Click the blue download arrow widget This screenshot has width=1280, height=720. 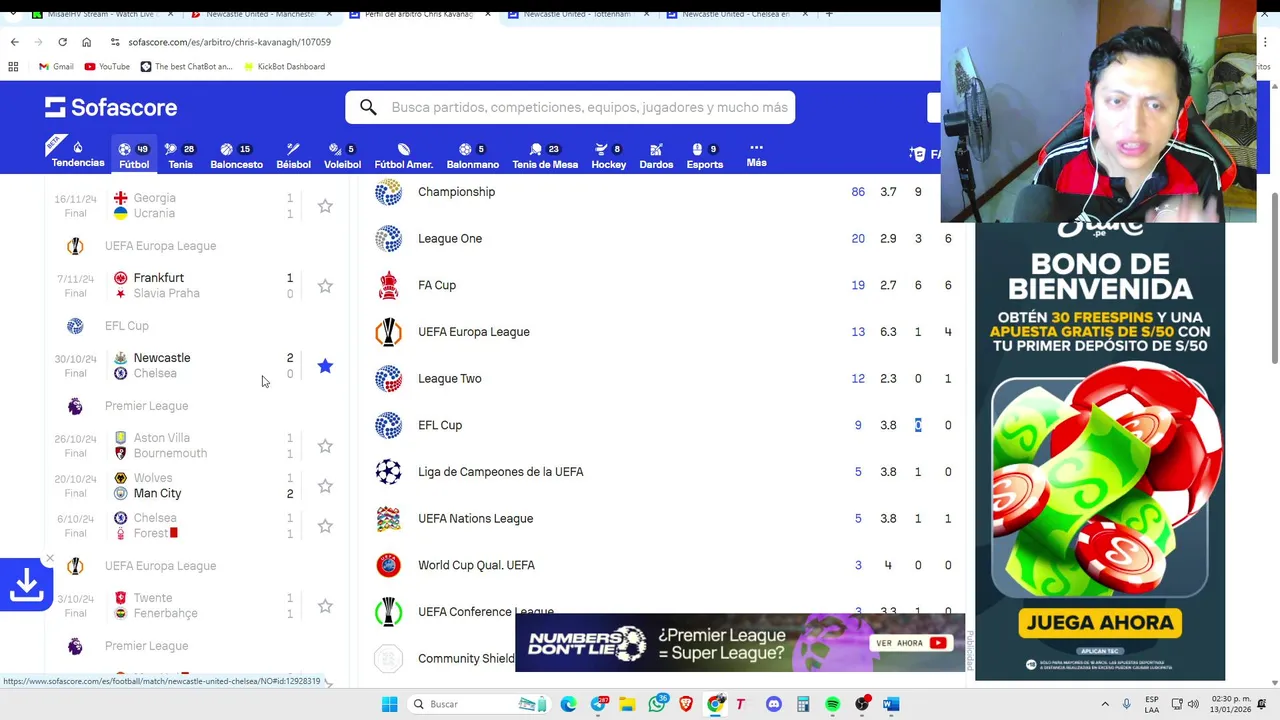pos(26,586)
